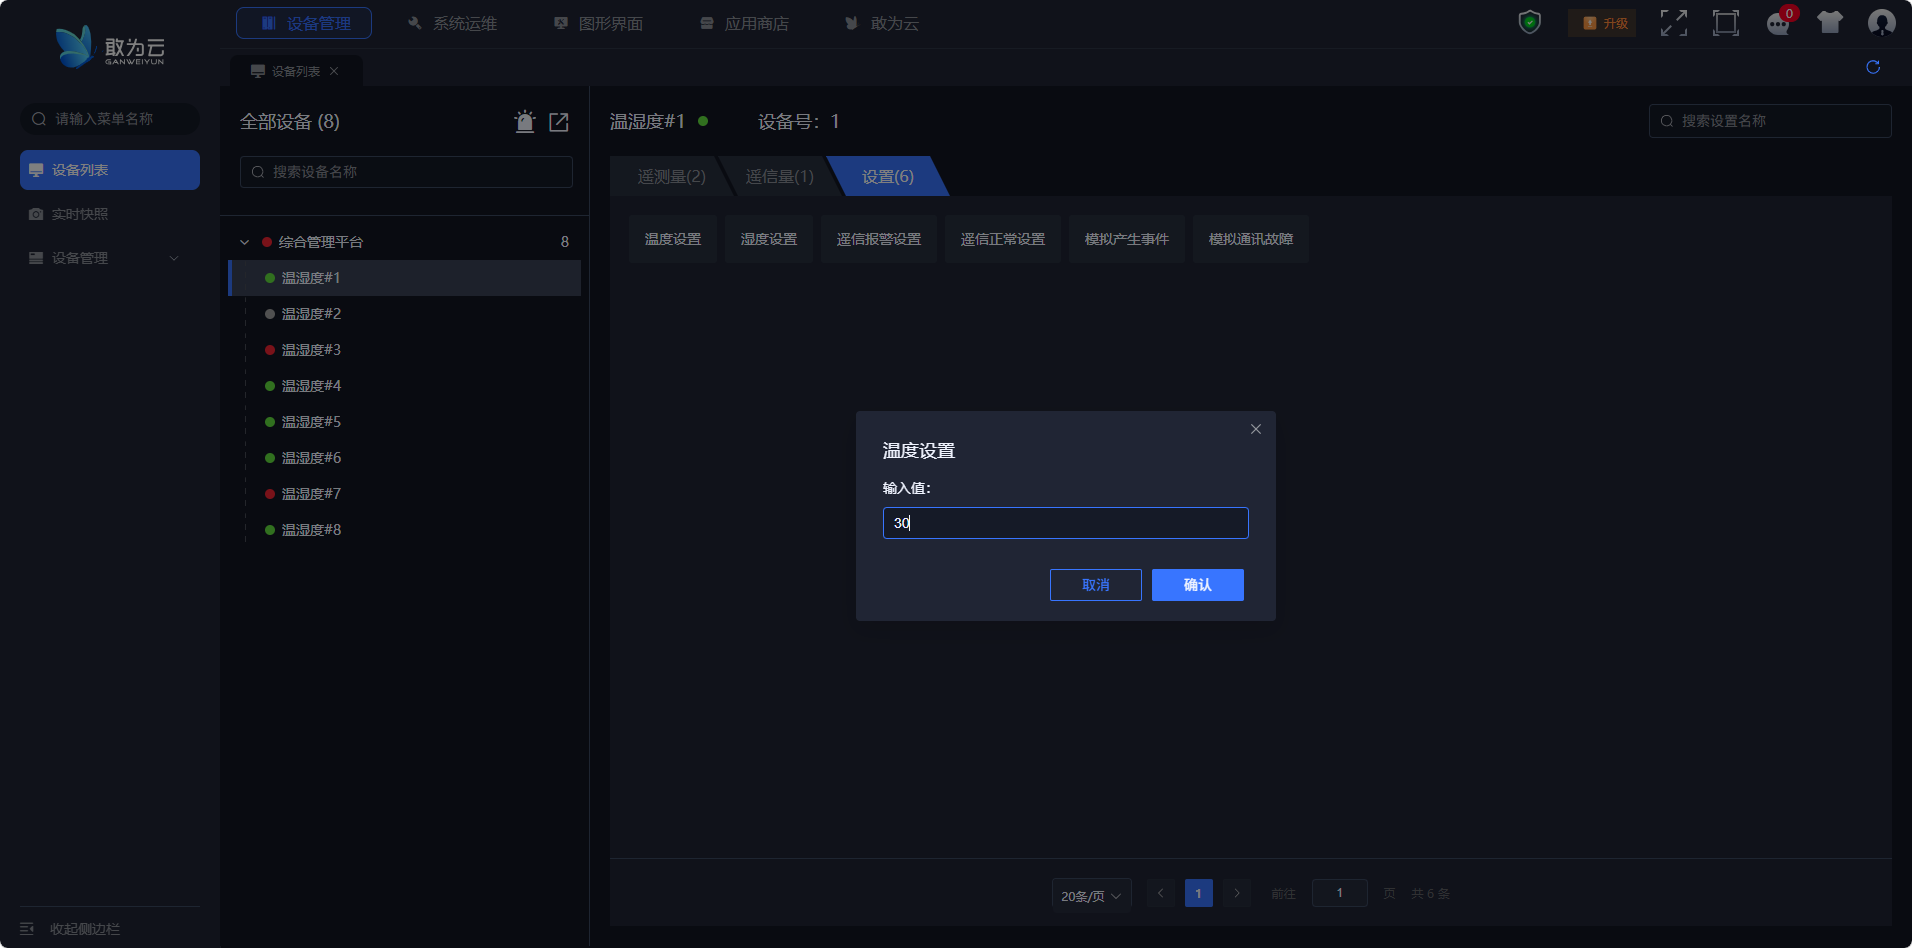Click the 取为云 logo
The width and height of the screenshot is (1912, 948).
tap(110, 47)
